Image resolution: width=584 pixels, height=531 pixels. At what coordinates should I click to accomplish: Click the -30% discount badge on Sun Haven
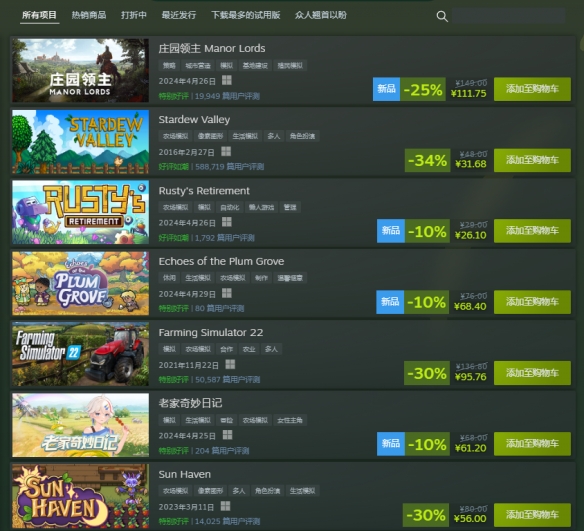coord(426,515)
